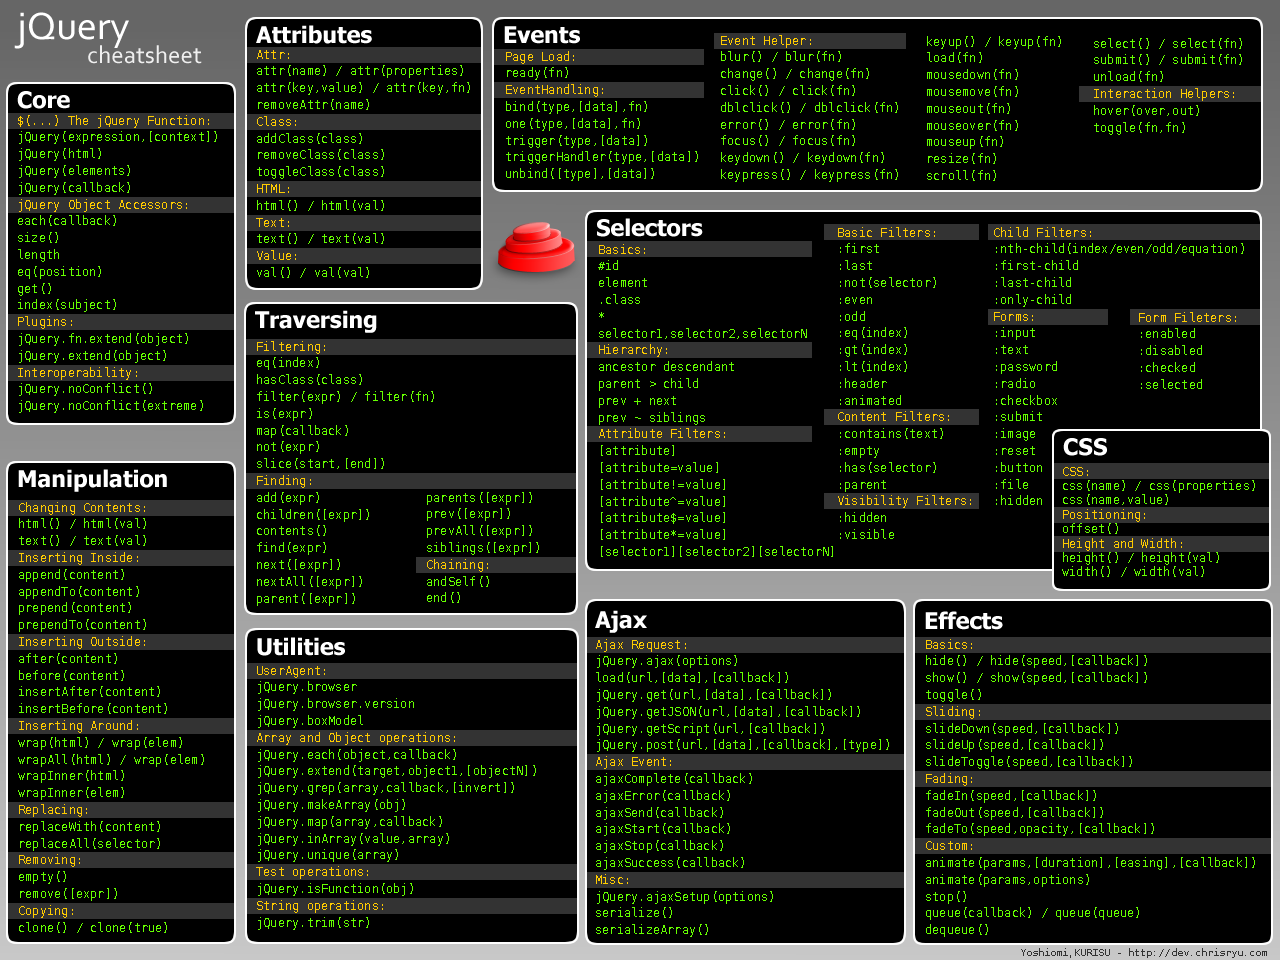The image size is (1280, 960).
Task: Click the jQuery cheatsheet logo
Action: tap(108, 38)
